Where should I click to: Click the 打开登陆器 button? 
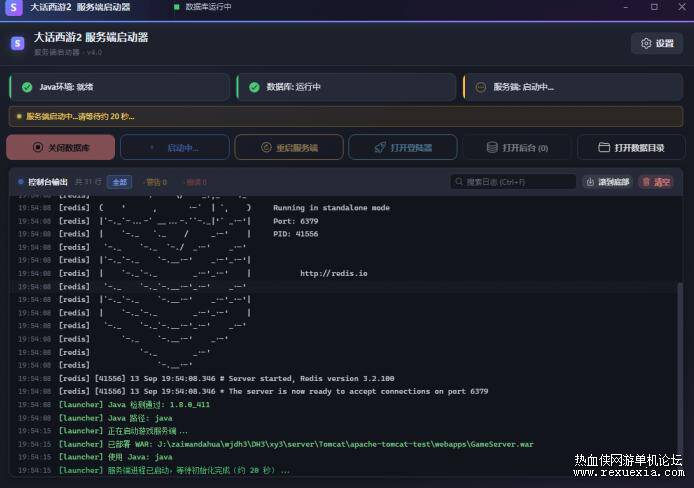[403, 147]
